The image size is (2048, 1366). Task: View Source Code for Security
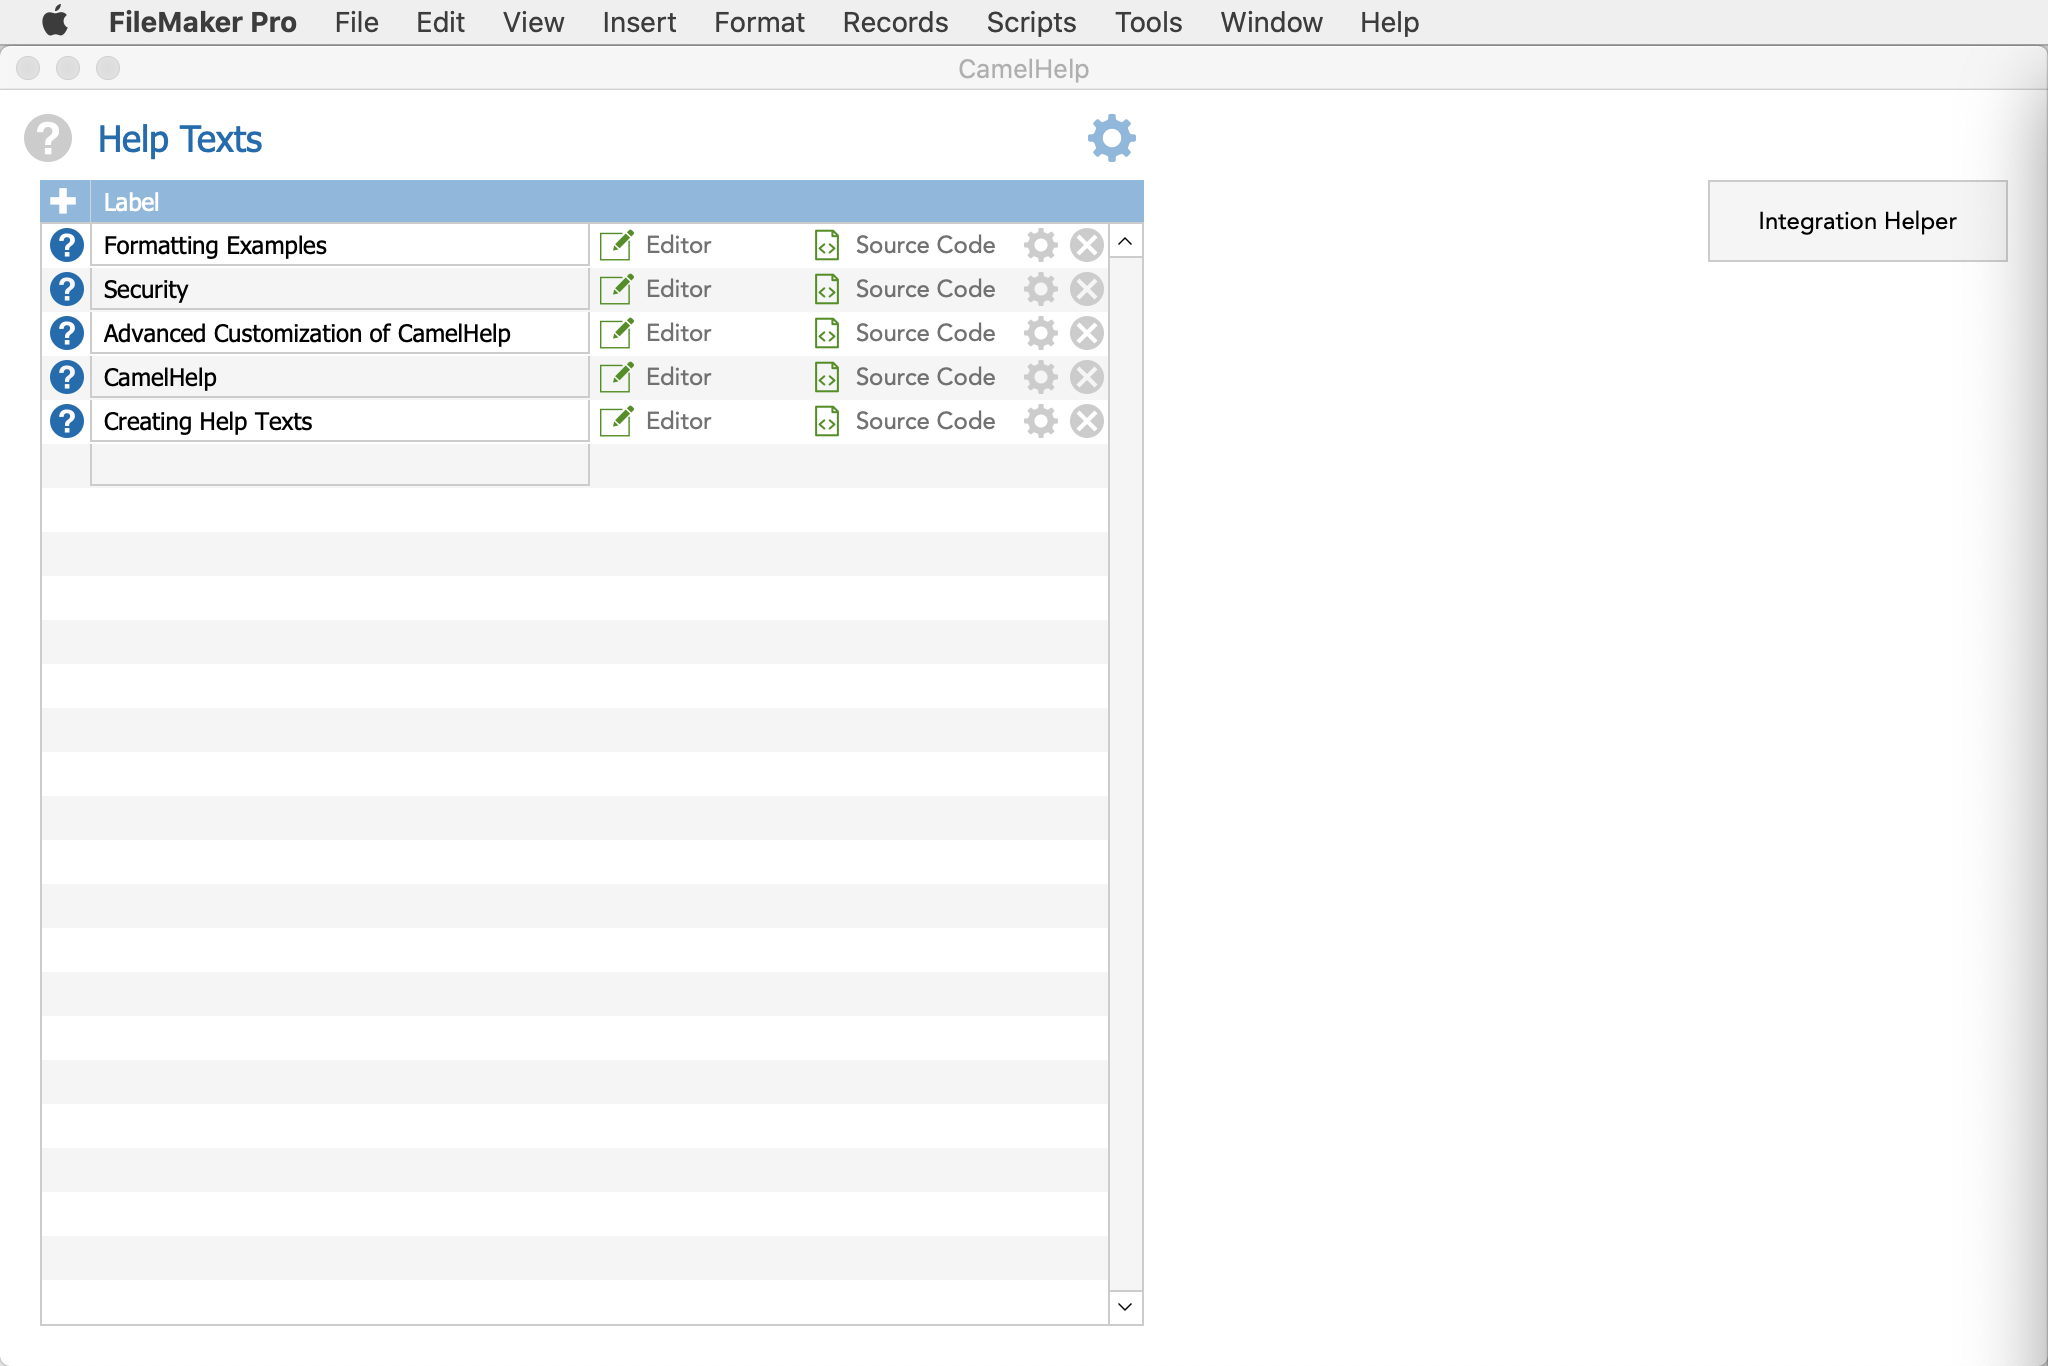(905, 289)
